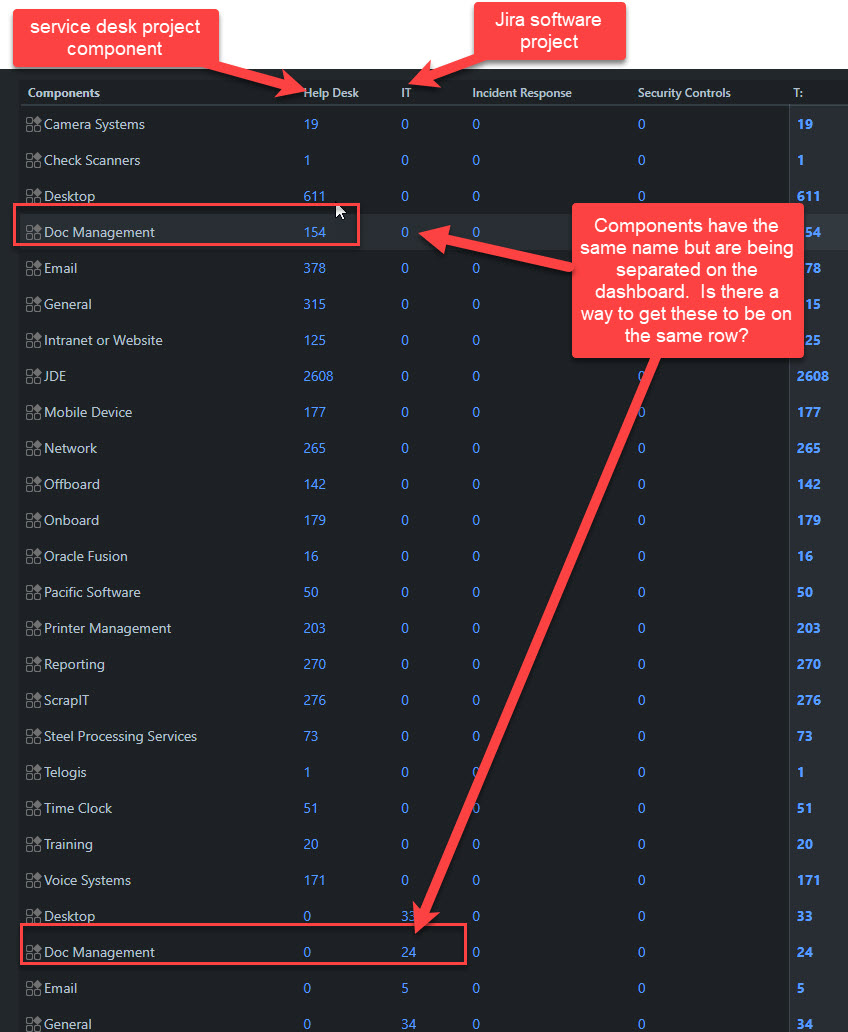Click the Steel Processing Services component icon
The width and height of the screenshot is (848, 1032).
[x=34, y=736]
